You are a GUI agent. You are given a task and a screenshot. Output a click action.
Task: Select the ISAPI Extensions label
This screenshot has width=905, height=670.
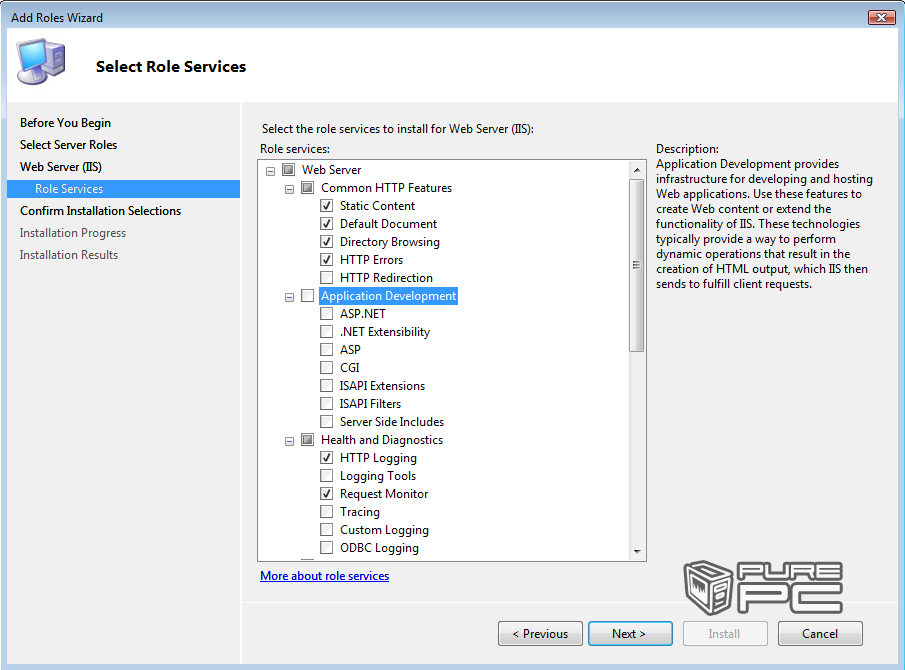[382, 385]
